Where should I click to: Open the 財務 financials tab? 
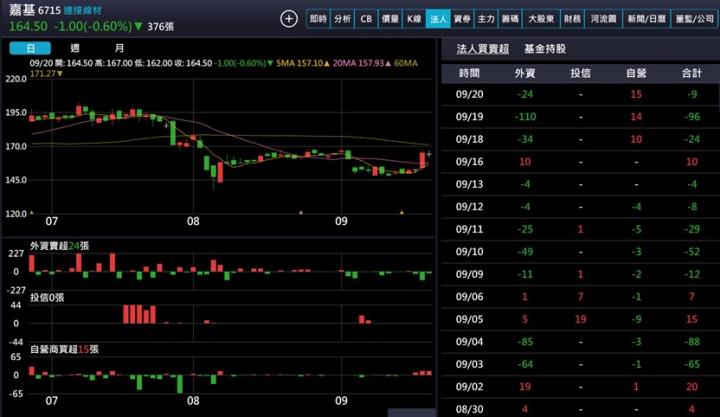[x=572, y=18]
